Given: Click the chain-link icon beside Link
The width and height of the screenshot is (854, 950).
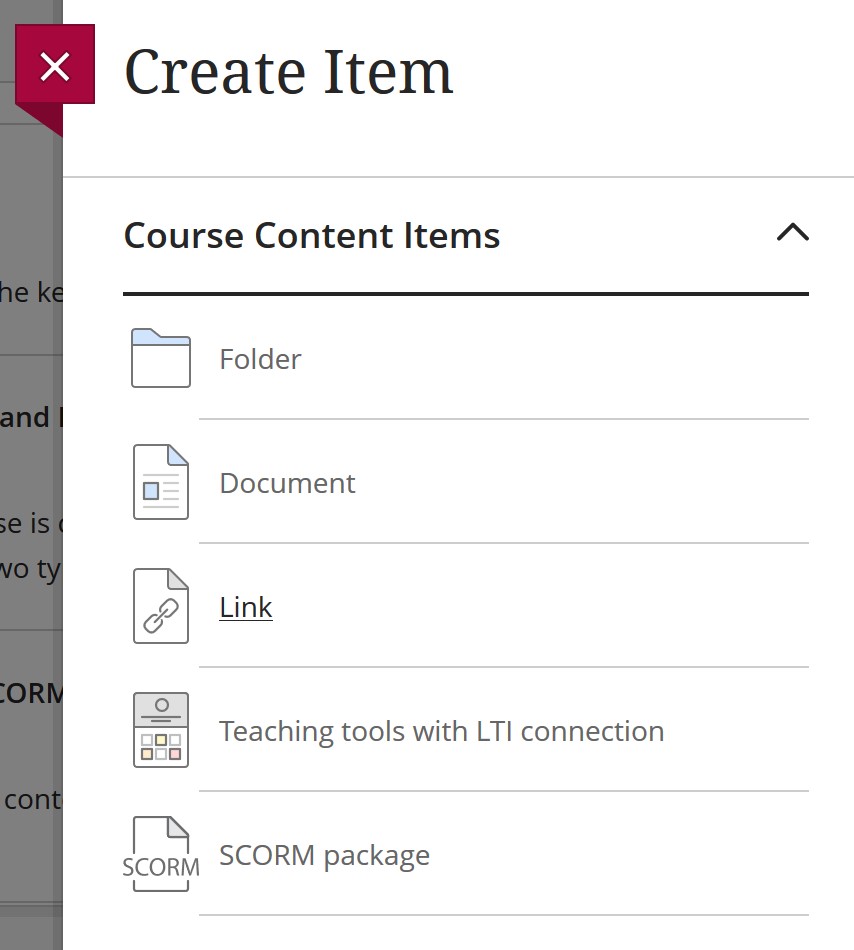Looking at the screenshot, I should point(159,606).
